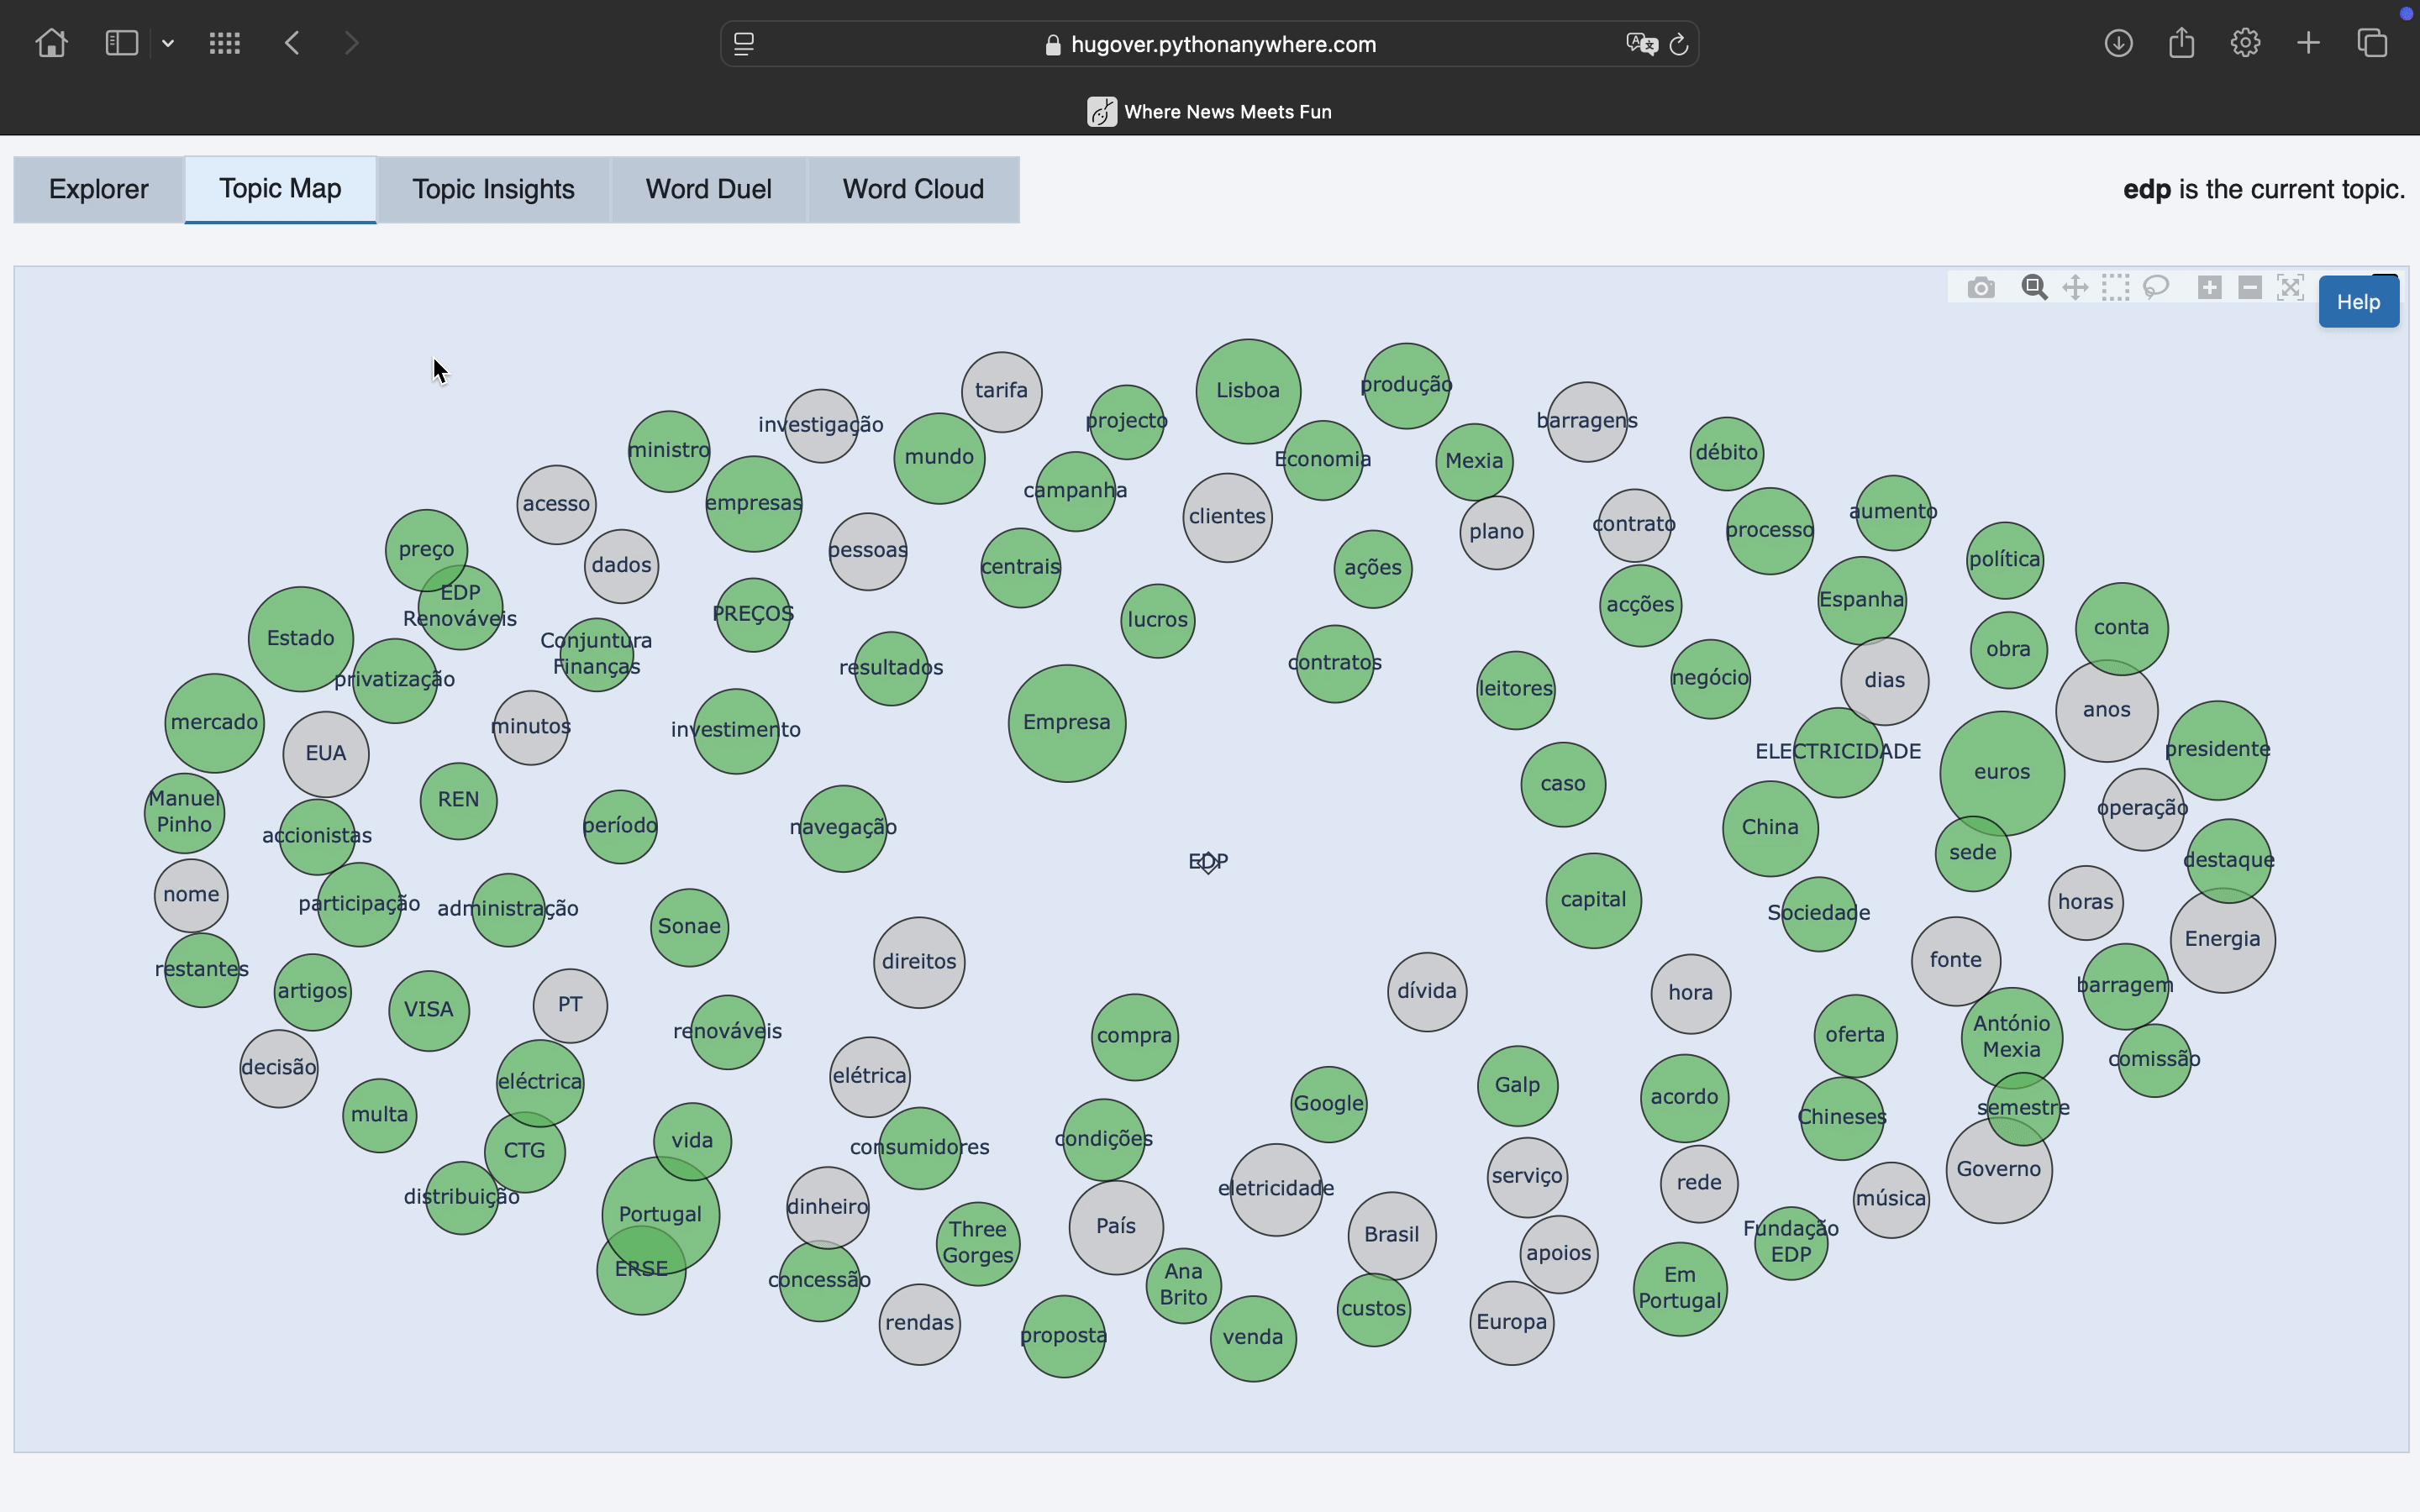Select the caso bubble
Screen dimensions: 2420x1512
coord(1563,784)
